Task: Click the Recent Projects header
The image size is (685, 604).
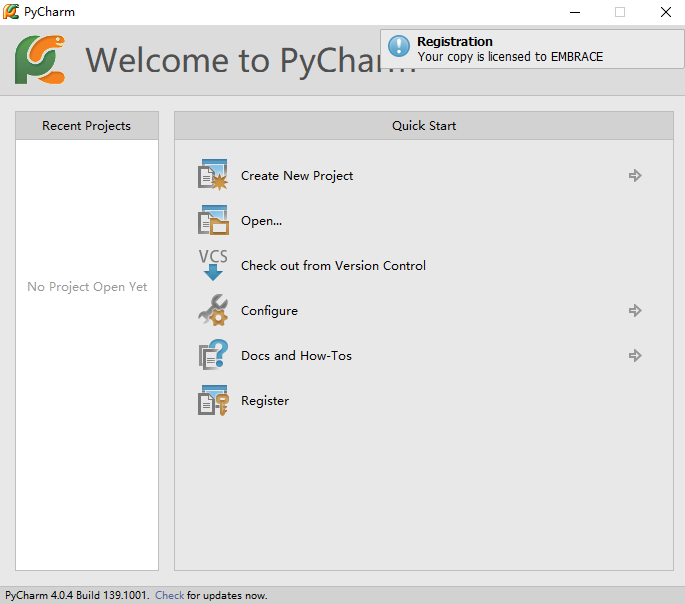Action: [x=86, y=126]
